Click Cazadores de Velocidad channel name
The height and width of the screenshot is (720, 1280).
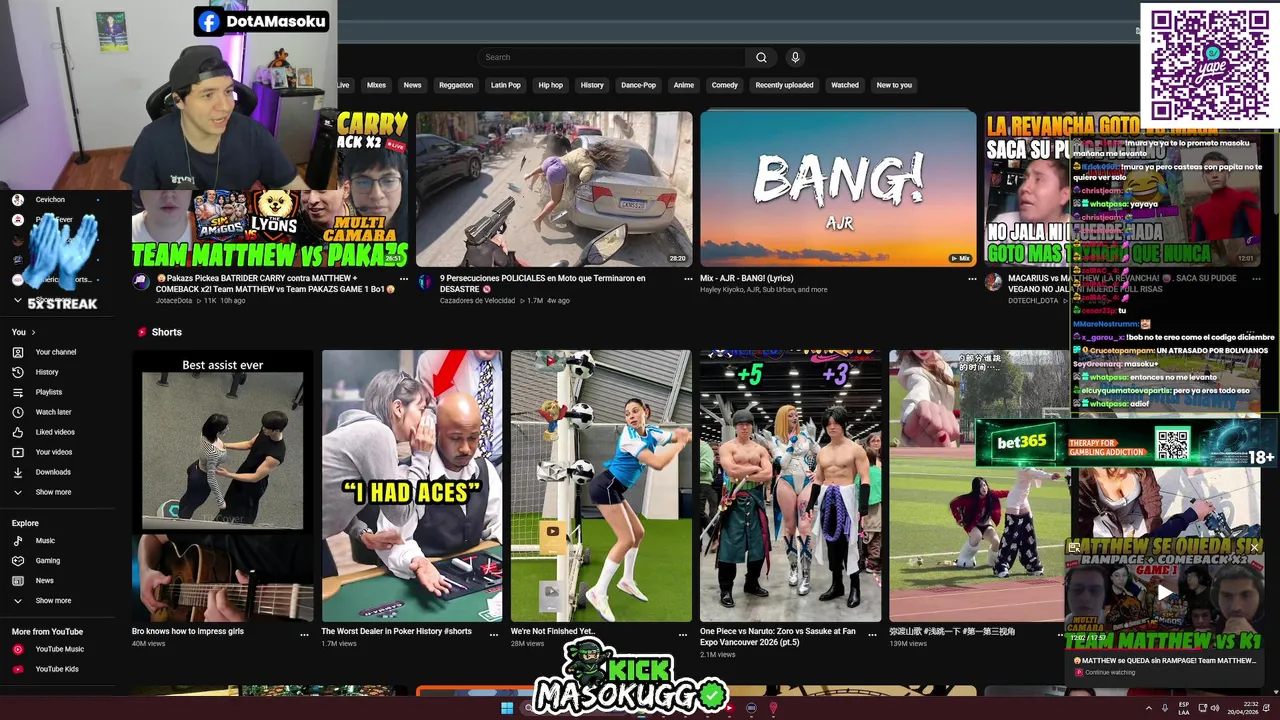click(x=478, y=301)
